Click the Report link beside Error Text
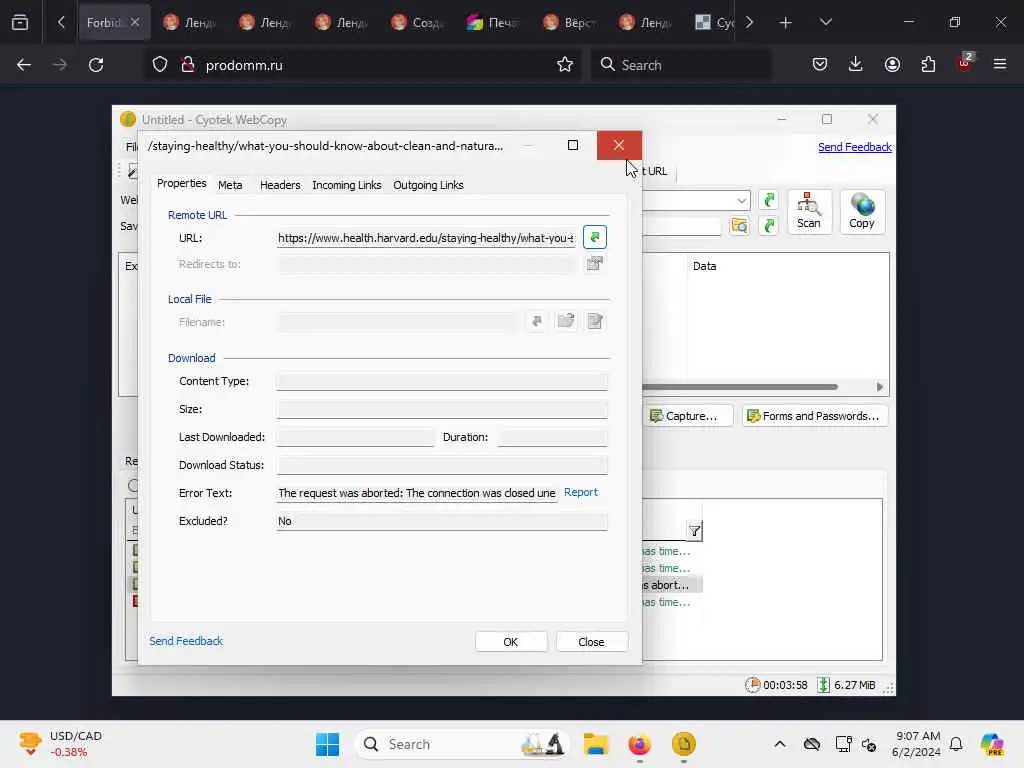Viewport: 1024px width, 768px height. click(x=581, y=492)
